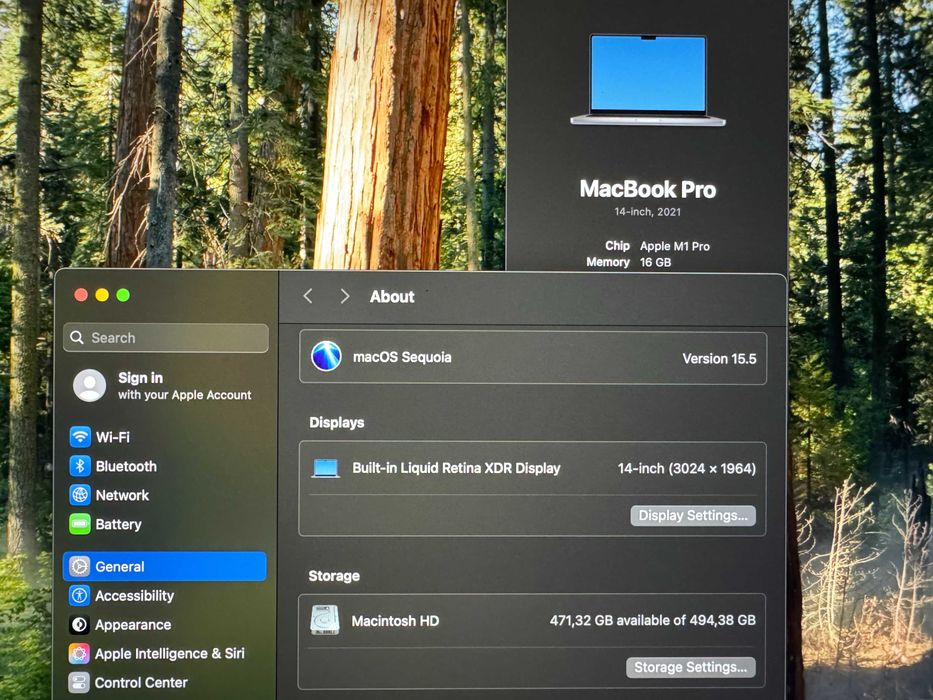Click the macOS Sequoia logo icon
This screenshot has height=700, width=933.
tap(326, 357)
